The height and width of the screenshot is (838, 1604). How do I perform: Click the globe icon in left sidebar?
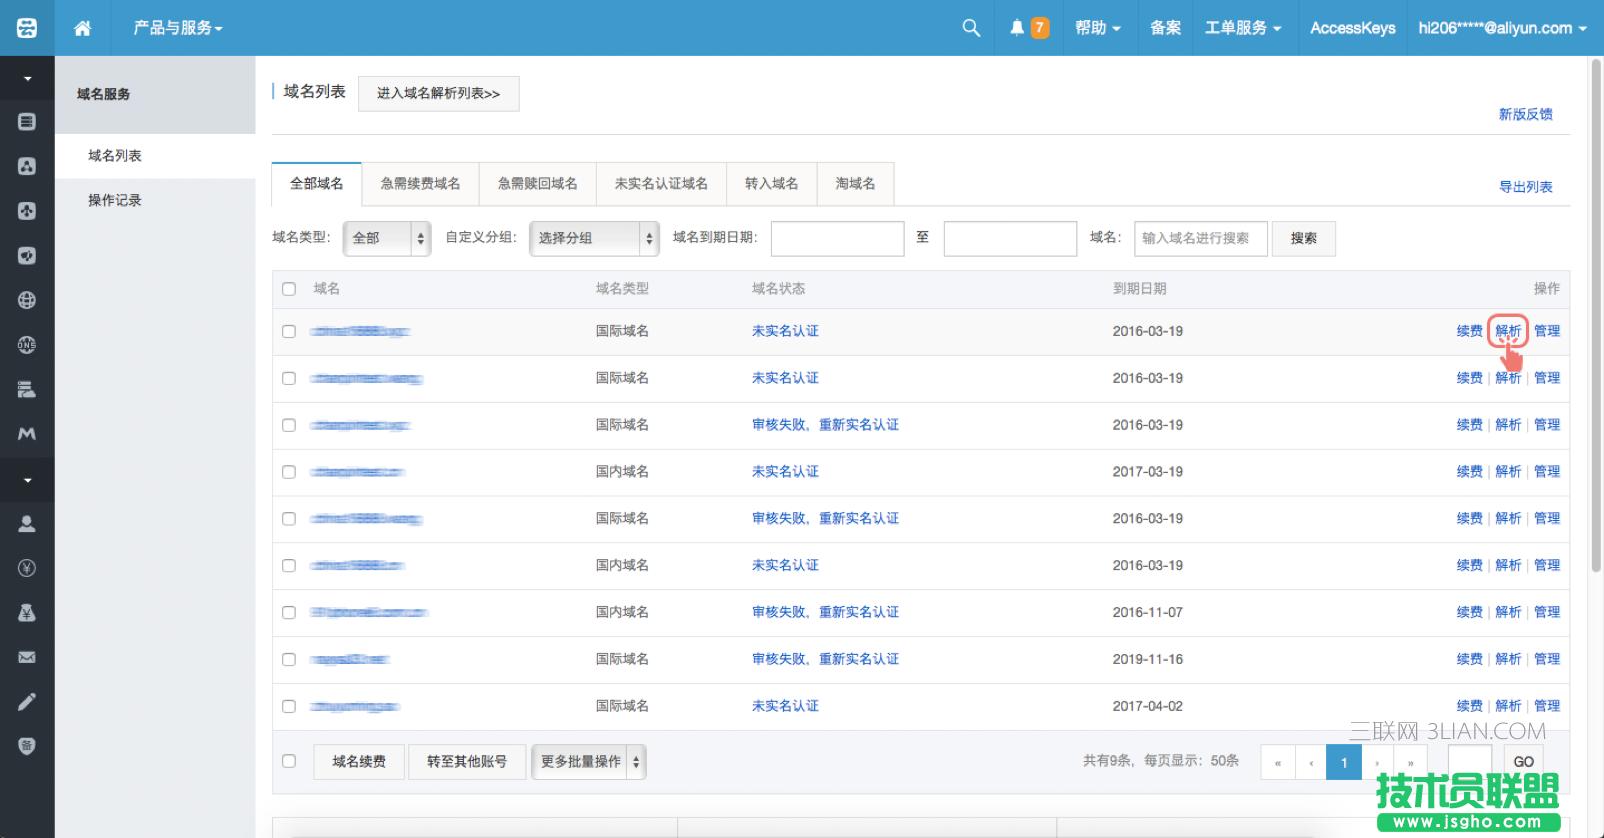pos(27,300)
